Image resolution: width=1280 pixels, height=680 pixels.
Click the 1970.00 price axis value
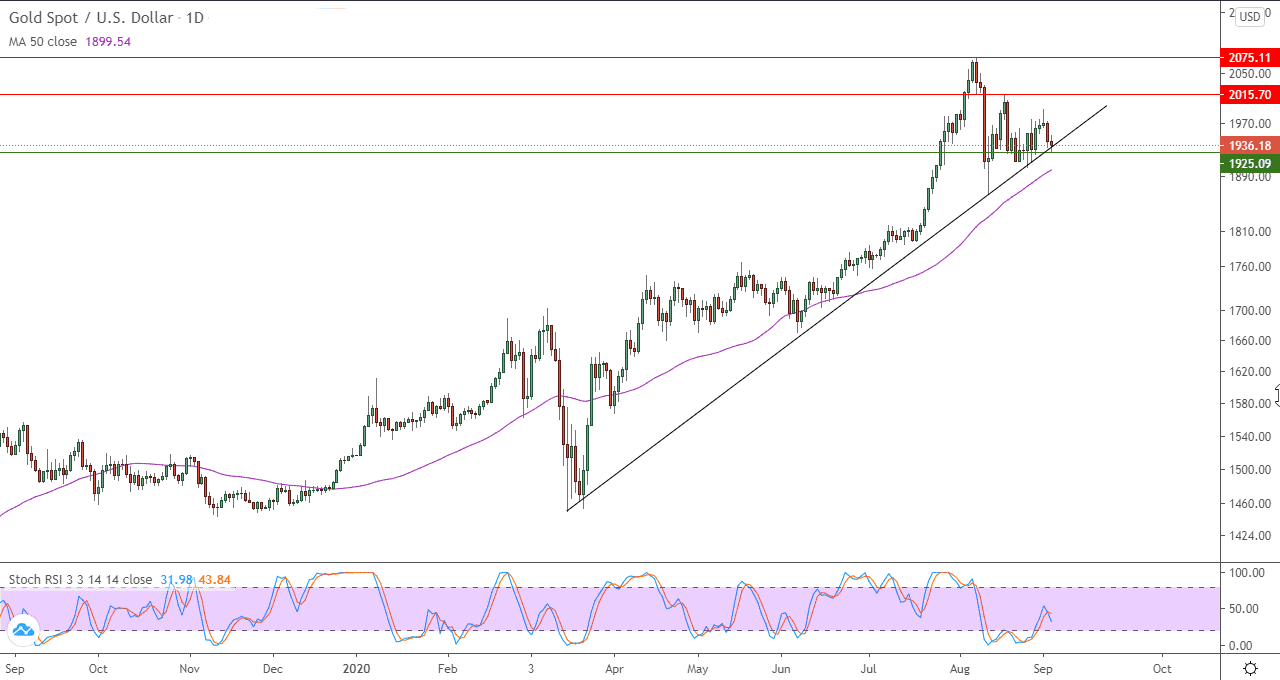(1250, 124)
